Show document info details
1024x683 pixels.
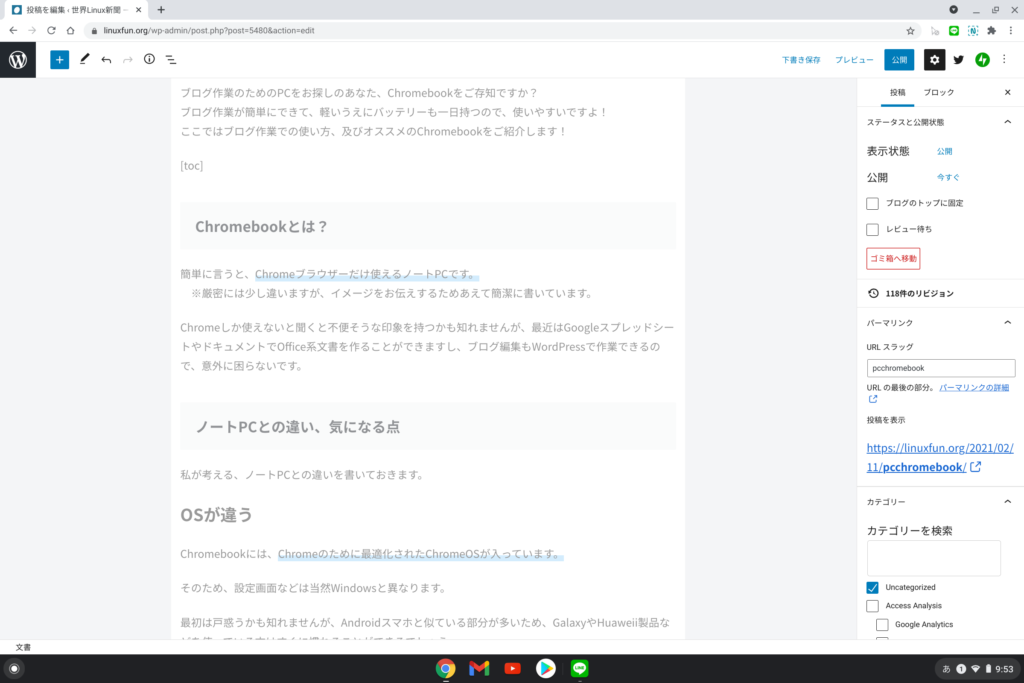coord(150,59)
